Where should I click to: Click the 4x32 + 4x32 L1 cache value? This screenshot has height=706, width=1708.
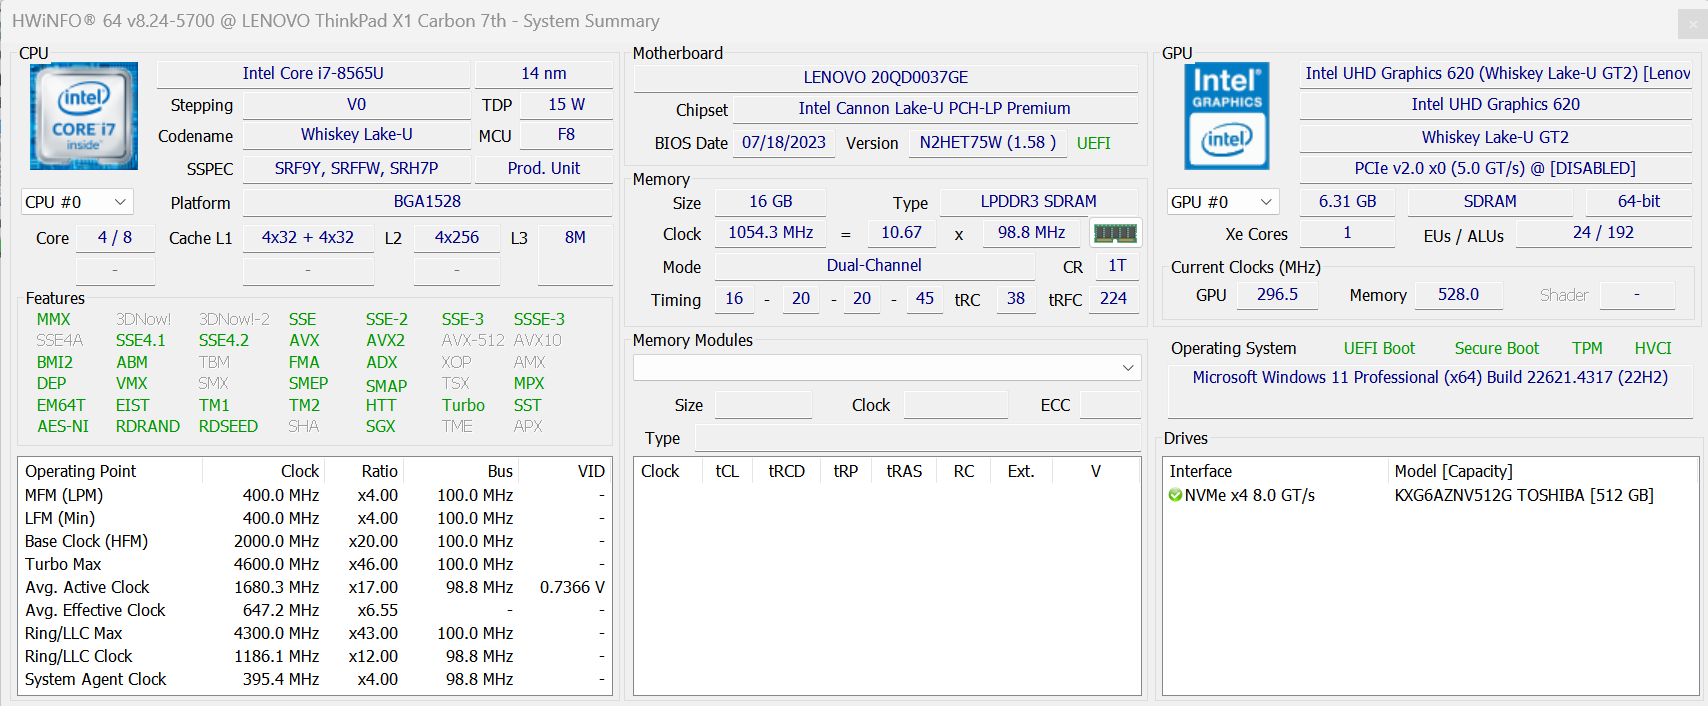308,237
